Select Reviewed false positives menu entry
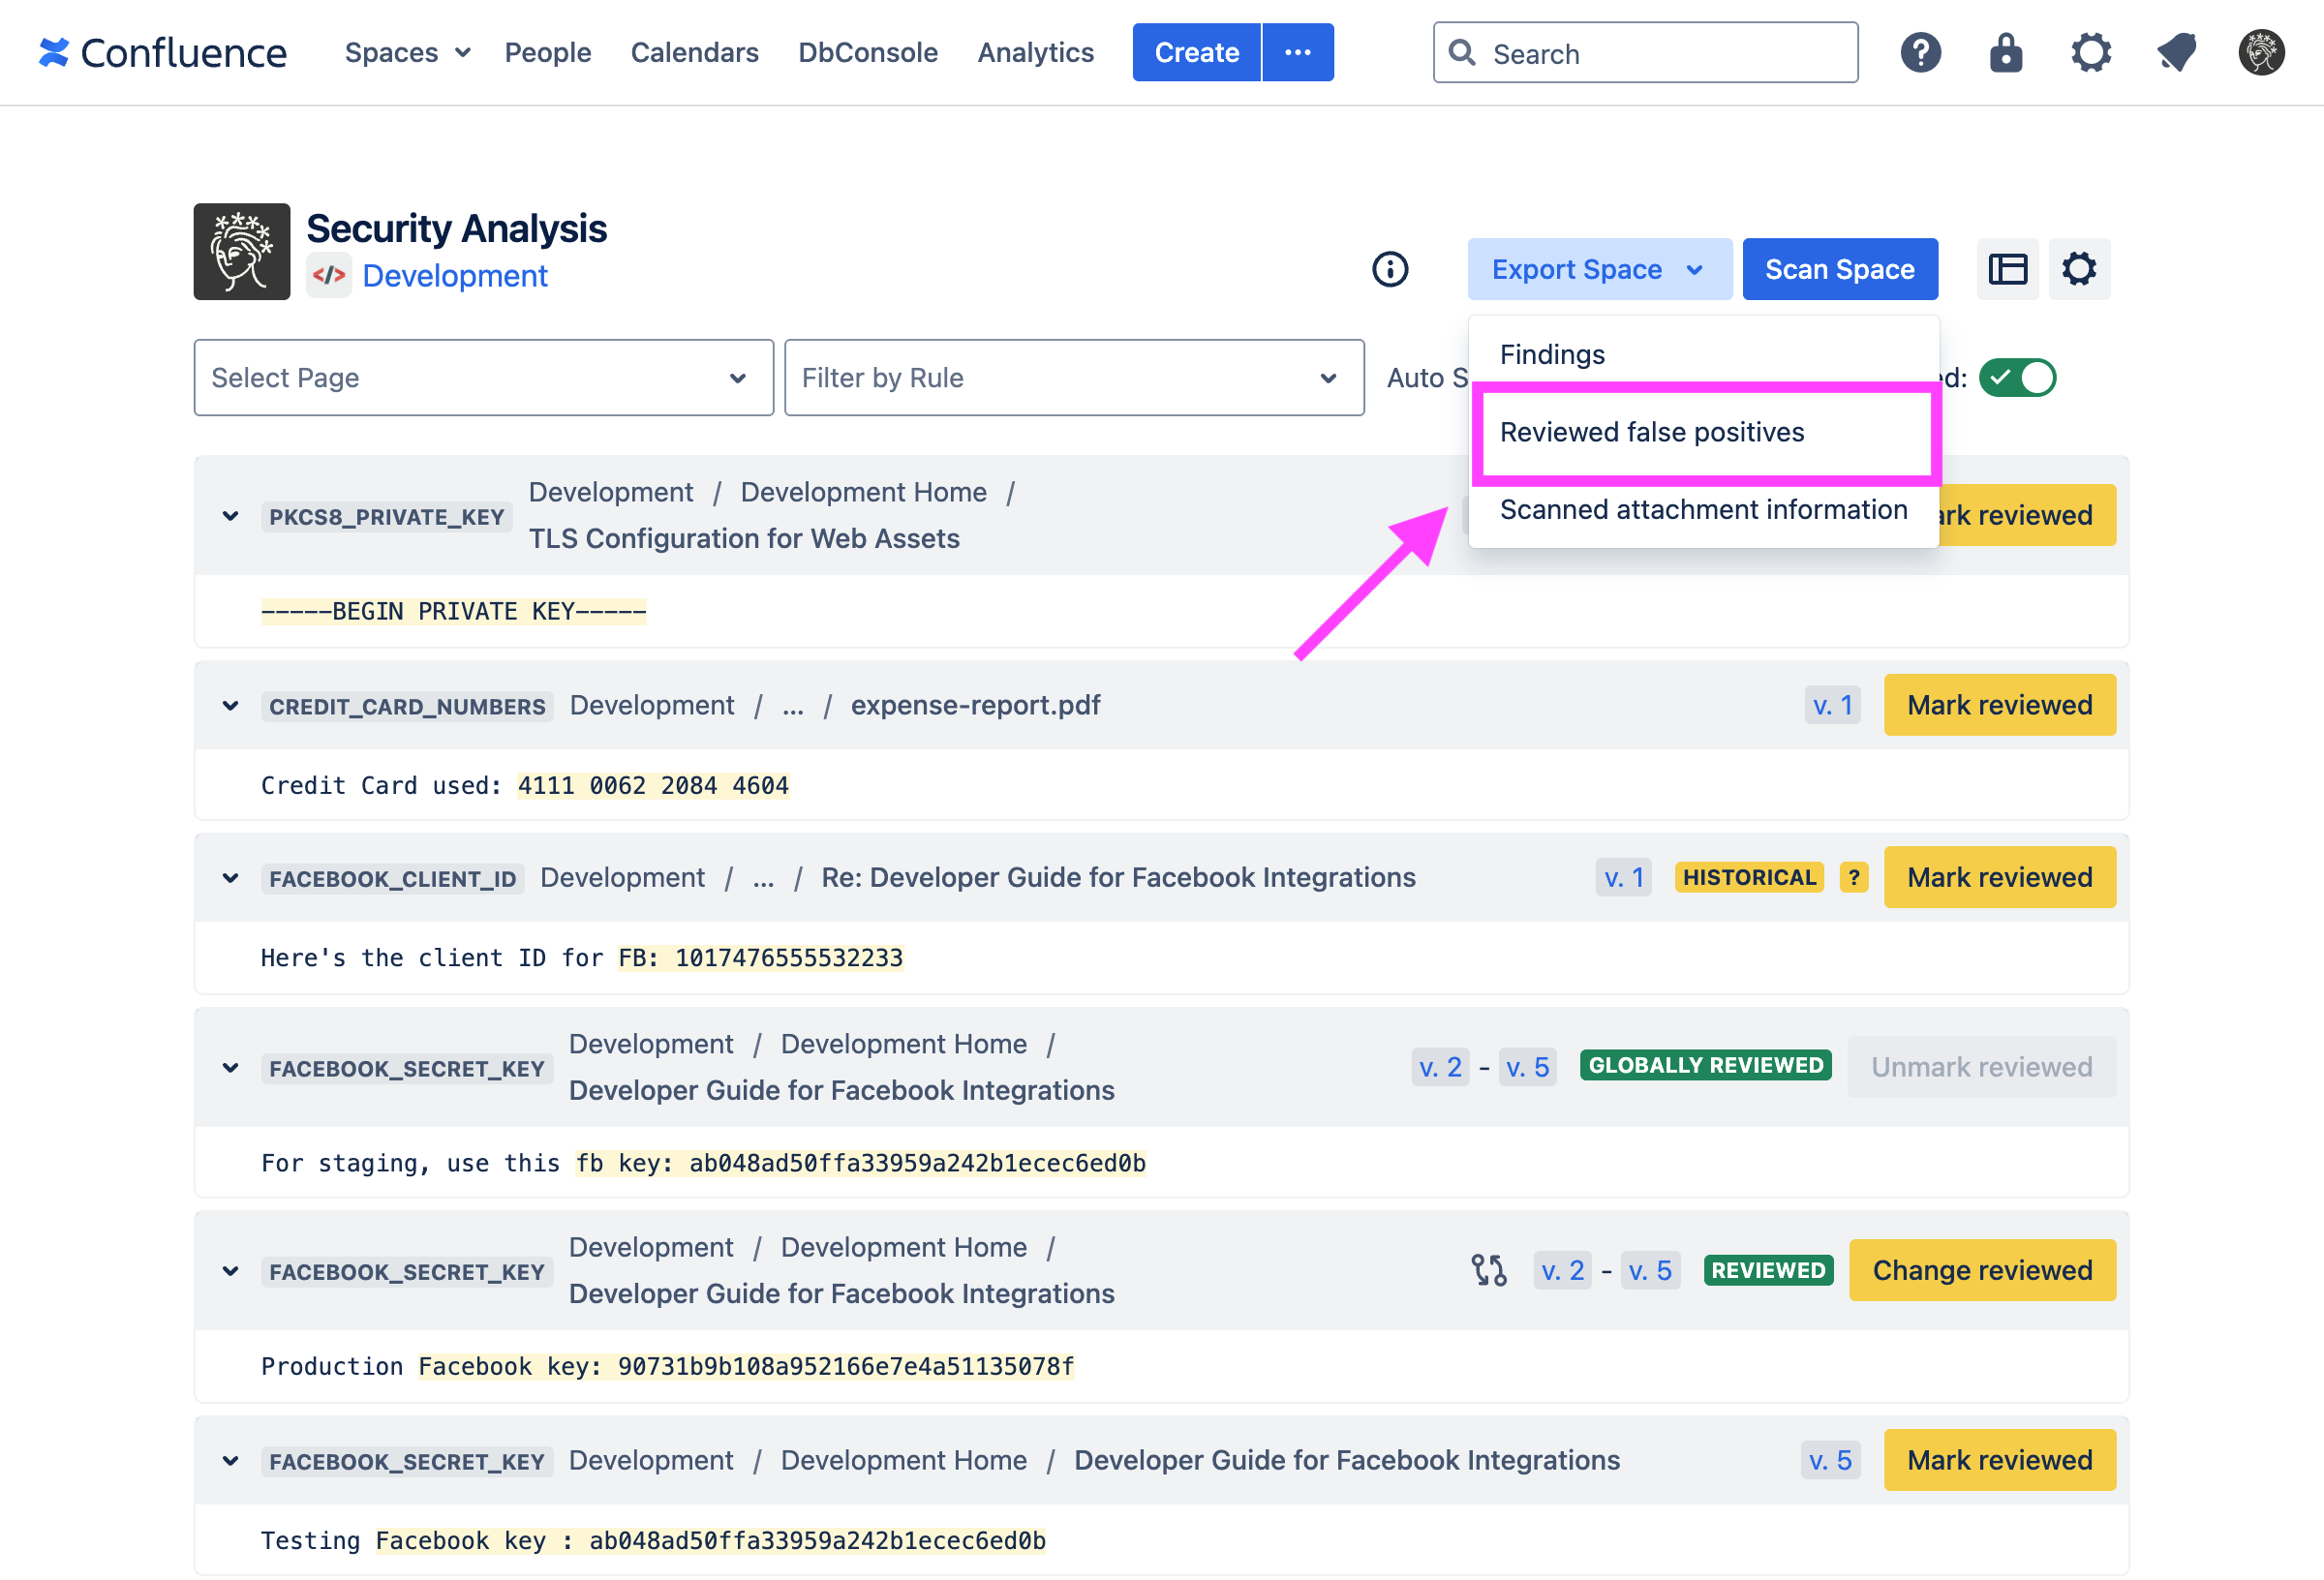 1651,432
